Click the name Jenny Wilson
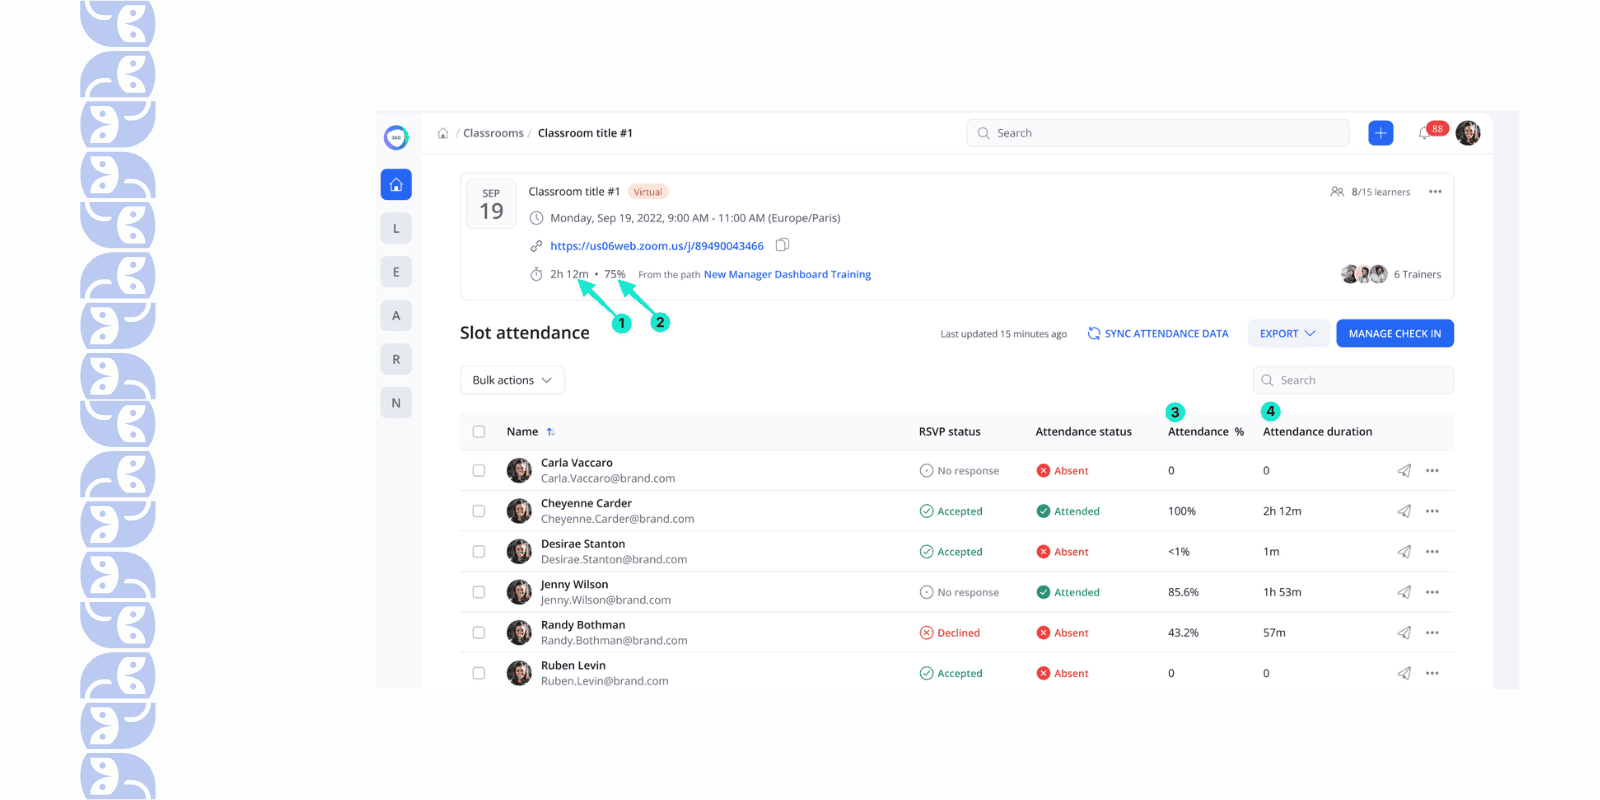This screenshot has width=1600, height=800. coord(574,585)
